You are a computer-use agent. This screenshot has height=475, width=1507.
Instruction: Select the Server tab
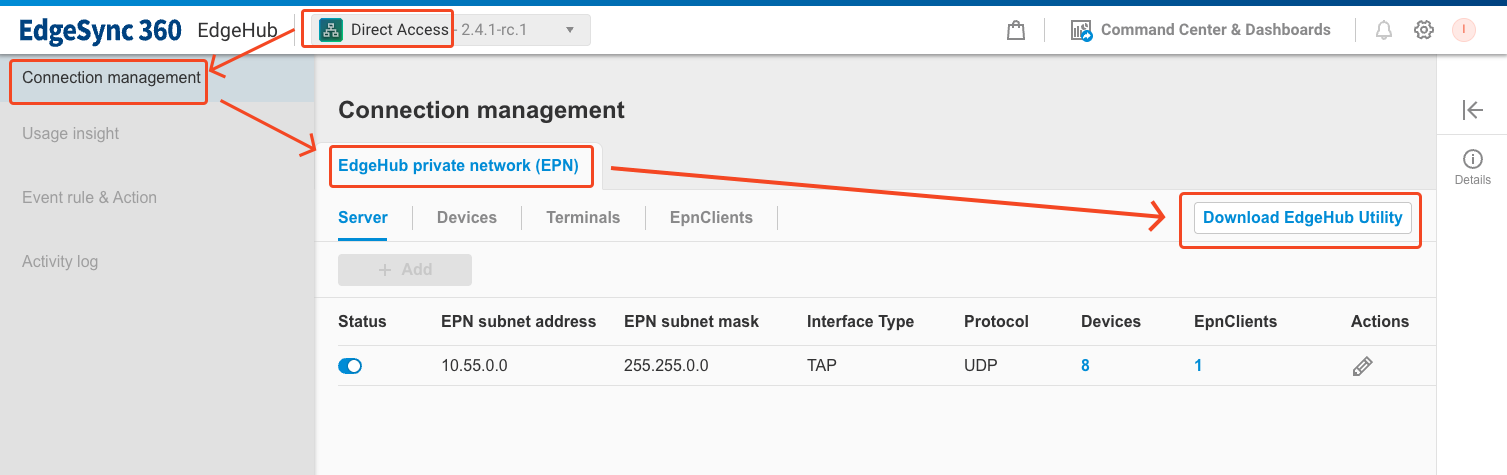pyautogui.click(x=363, y=217)
